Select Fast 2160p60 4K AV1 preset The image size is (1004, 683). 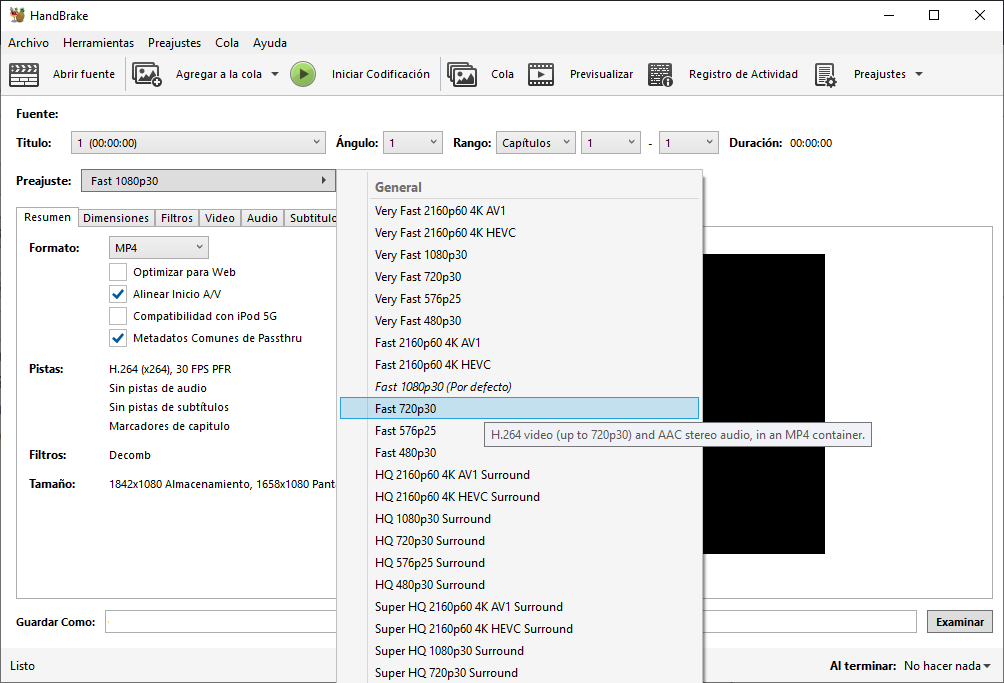(x=519, y=342)
